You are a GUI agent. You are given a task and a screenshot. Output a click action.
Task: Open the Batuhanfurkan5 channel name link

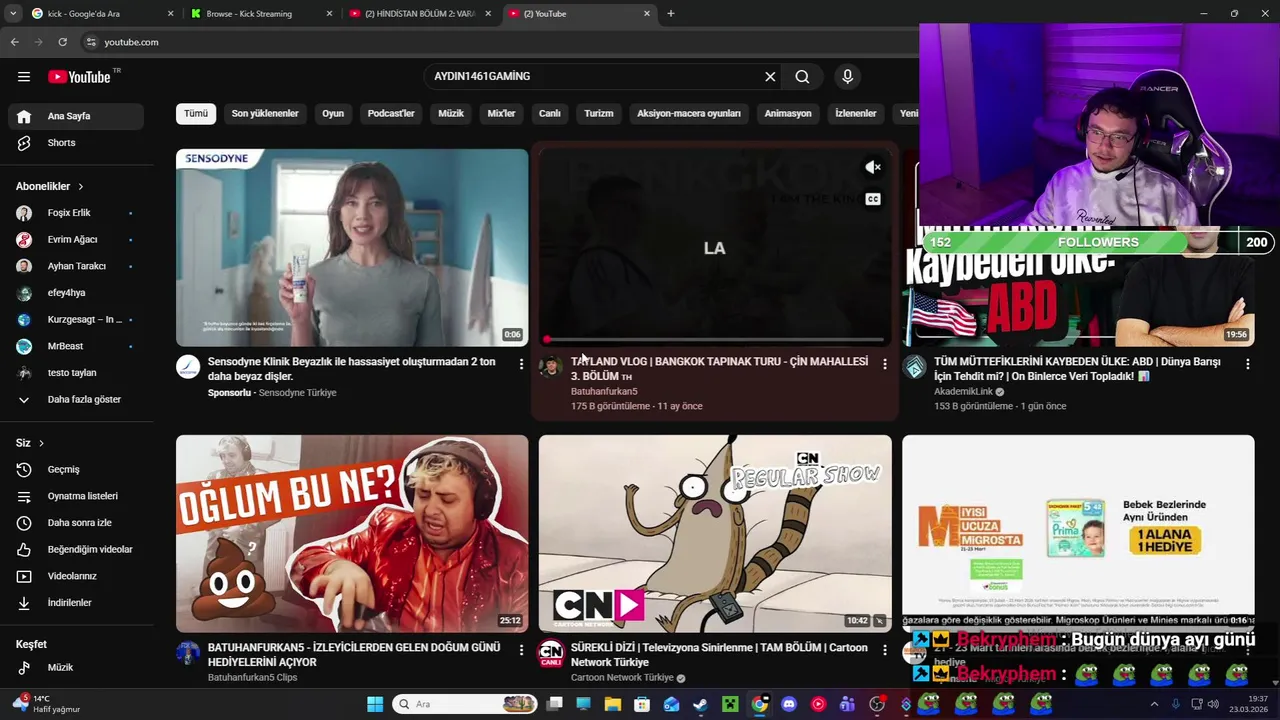click(x=604, y=392)
